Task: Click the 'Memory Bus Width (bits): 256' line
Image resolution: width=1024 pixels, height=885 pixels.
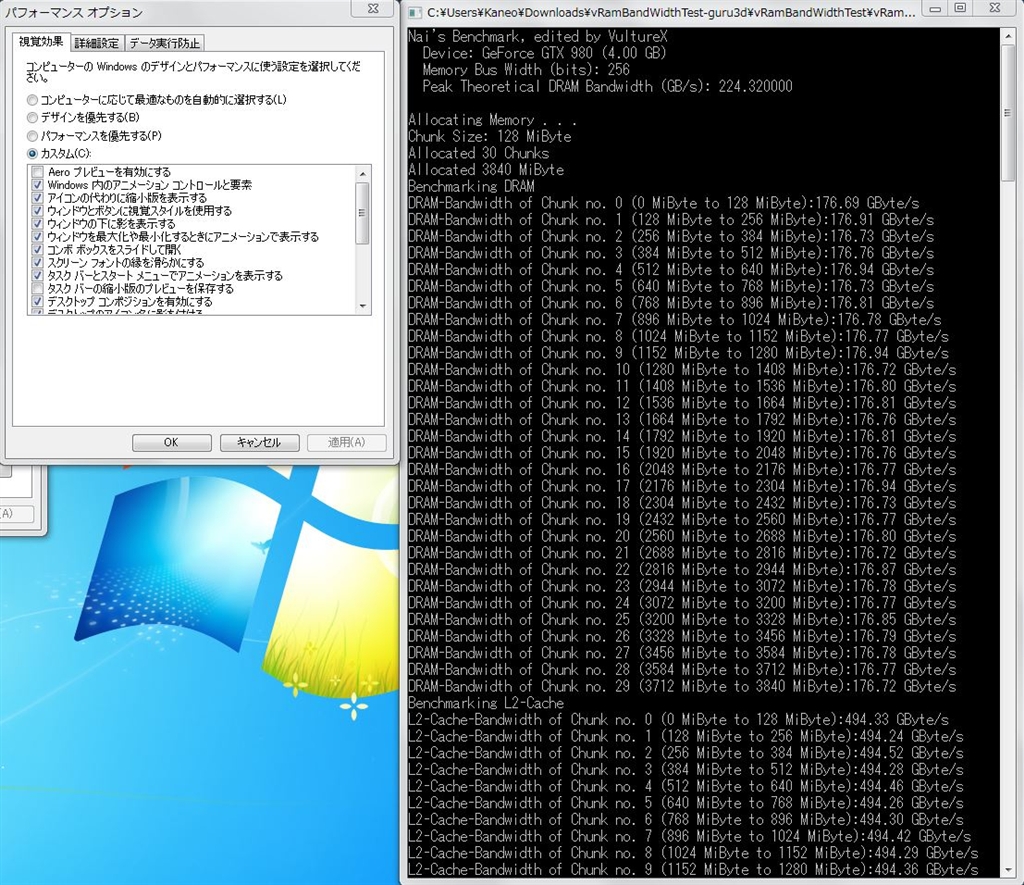Action: 526,69
